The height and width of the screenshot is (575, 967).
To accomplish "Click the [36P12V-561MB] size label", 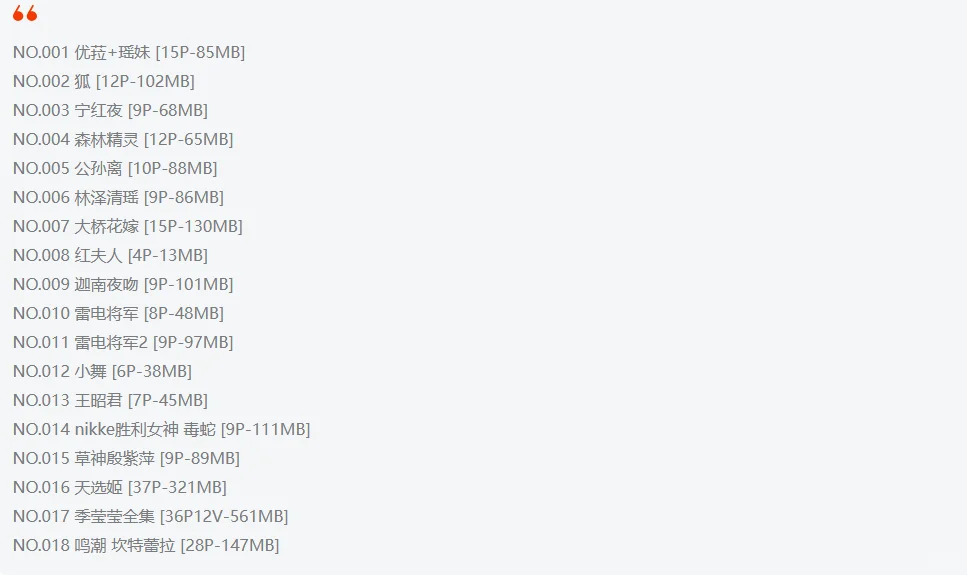I will [x=224, y=516].
